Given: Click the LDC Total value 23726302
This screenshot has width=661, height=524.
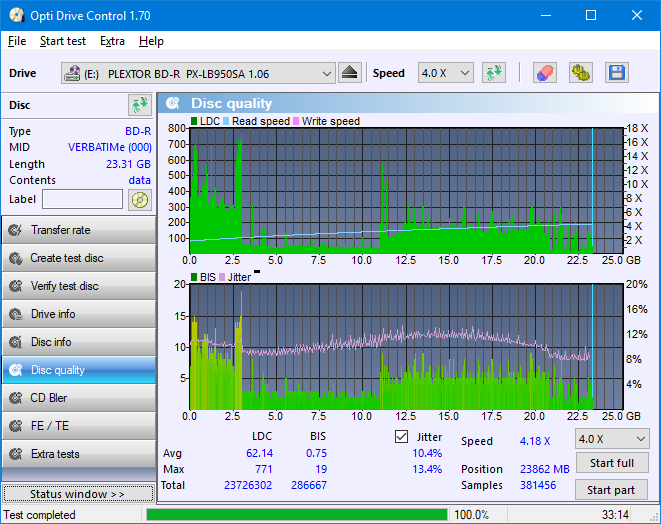Looking at the screenshot, I should coord(248,485).
